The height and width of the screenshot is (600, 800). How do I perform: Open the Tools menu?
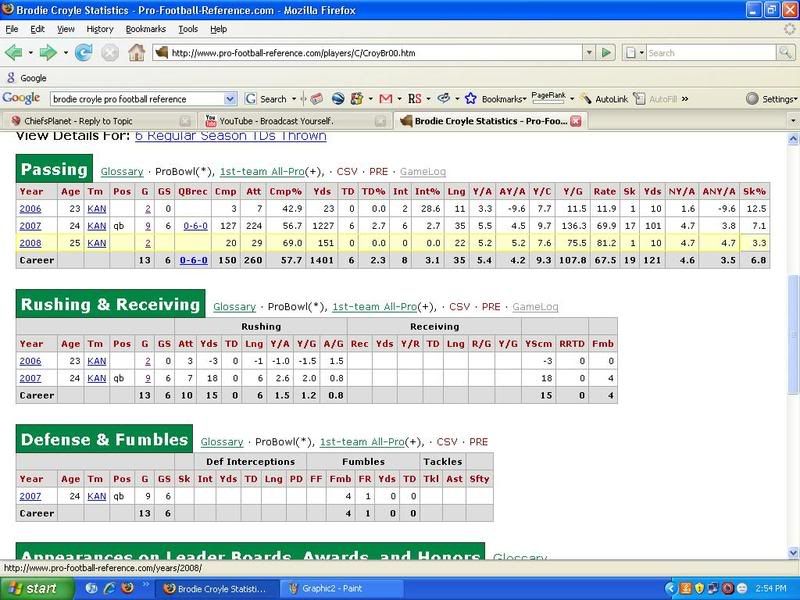(x=188, y=29)
